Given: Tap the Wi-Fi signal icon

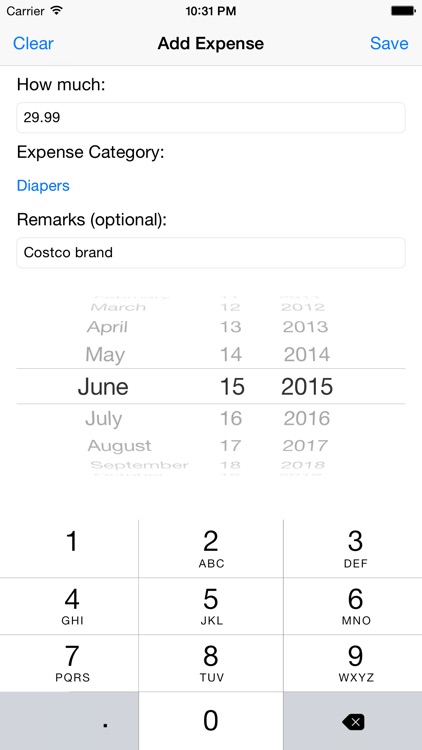Looking at the screenshot, I should (56, 11).
